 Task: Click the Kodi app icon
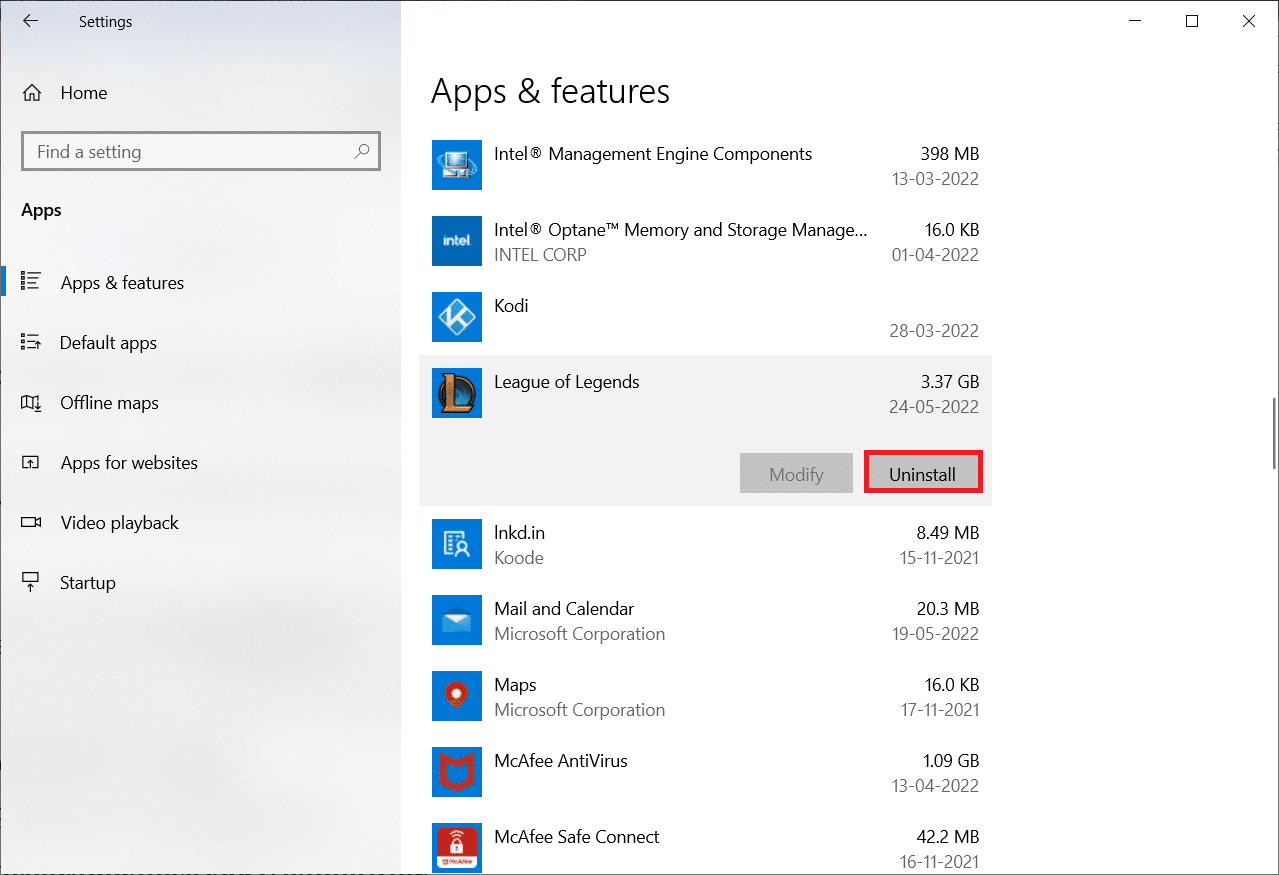click(457, 317)
